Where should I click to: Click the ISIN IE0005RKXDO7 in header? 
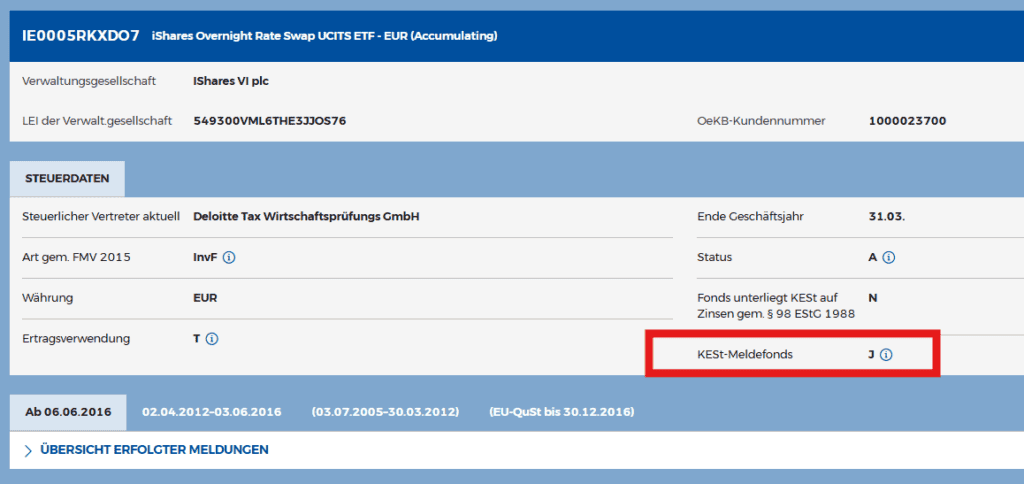pos(80,36)
